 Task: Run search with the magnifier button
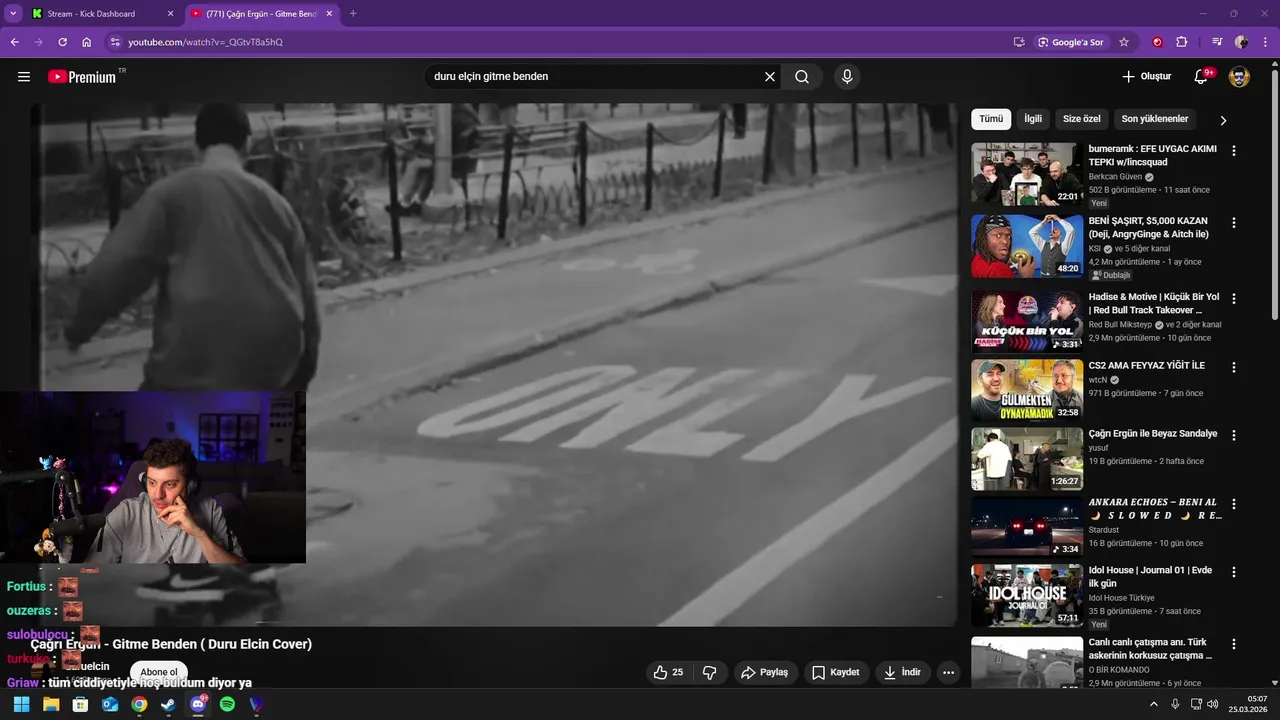tap(802, 77)
